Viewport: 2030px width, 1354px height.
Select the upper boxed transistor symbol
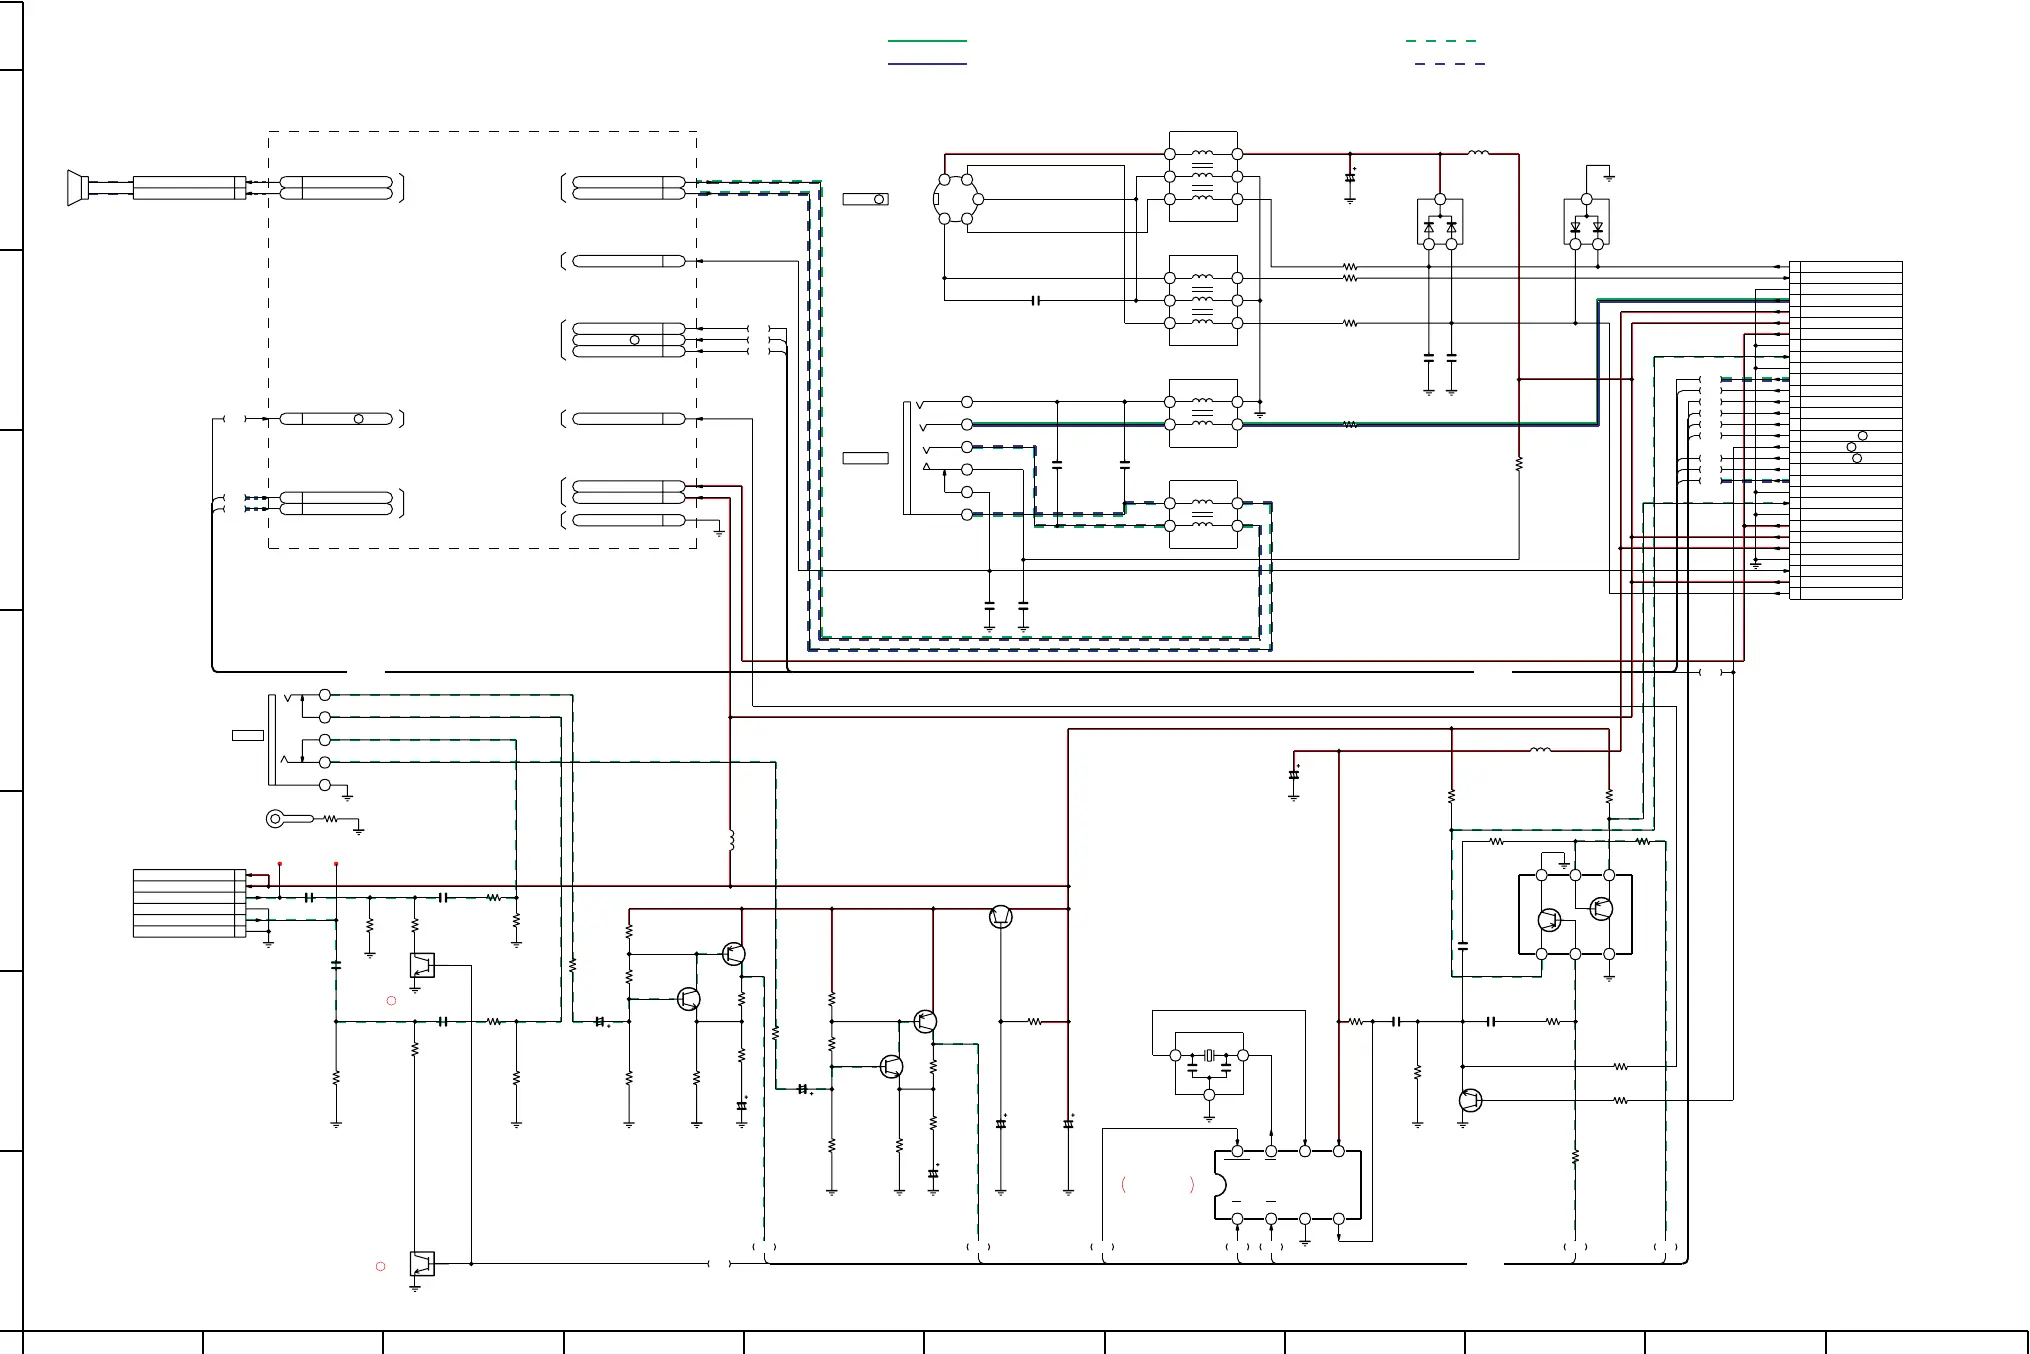coord(422,965)
